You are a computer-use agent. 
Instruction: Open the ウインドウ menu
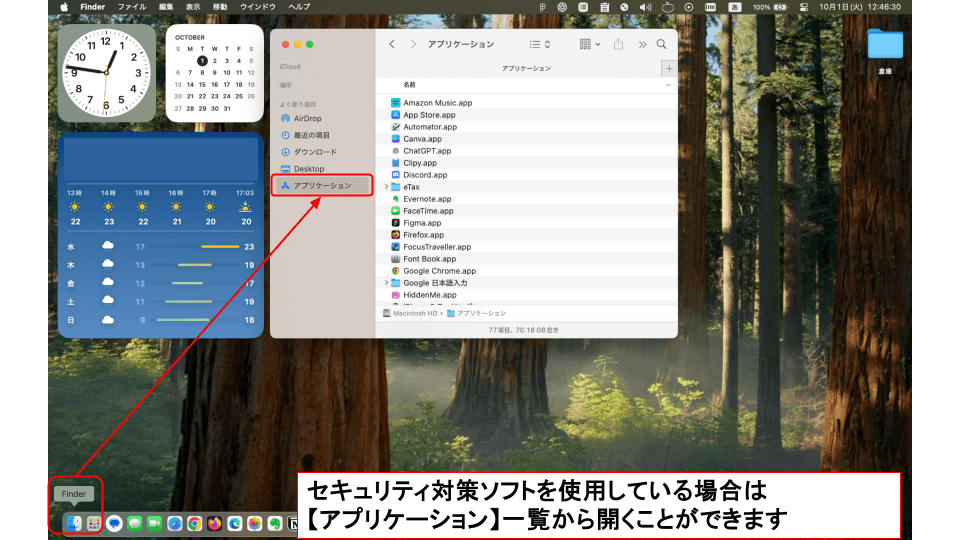[x=257, y=6]
